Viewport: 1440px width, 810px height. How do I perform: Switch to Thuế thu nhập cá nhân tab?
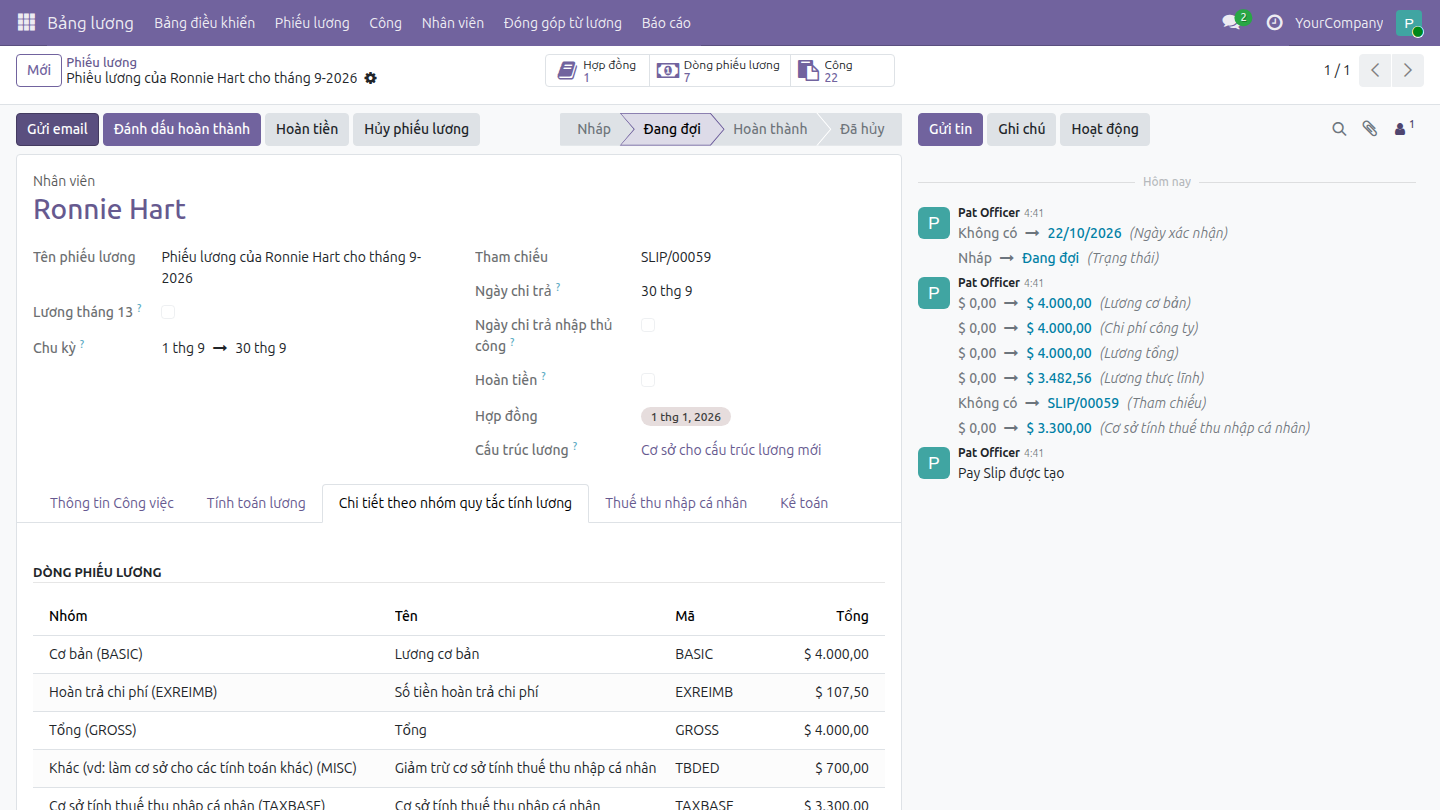point(676,503)
